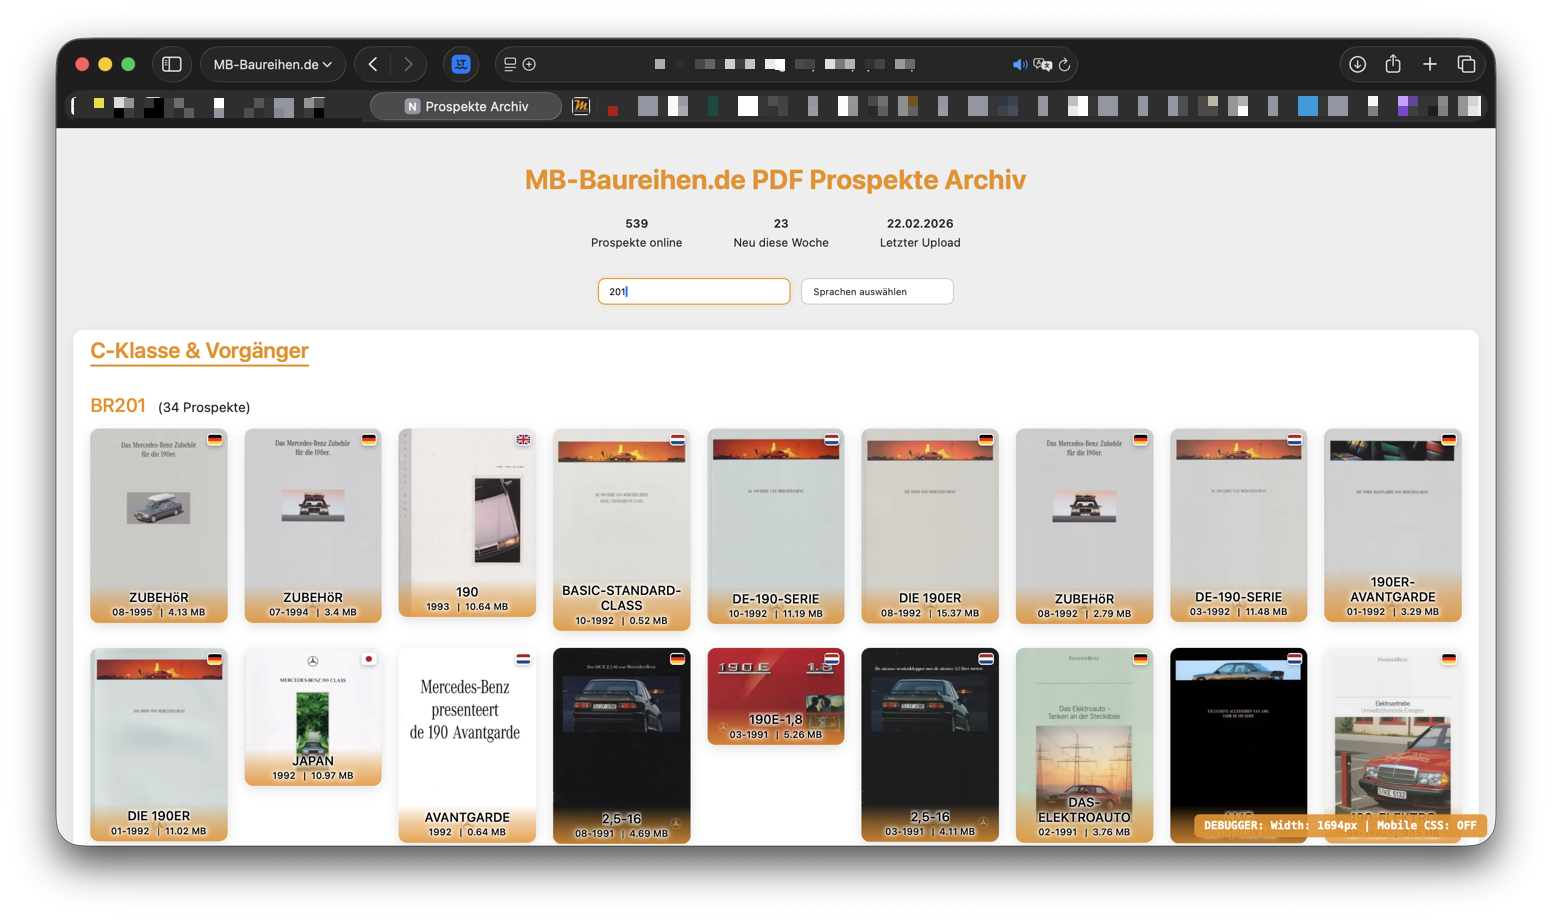Screen dimensions: 1552x920
Task: Open the Basic-Standard-Class brochure
Action: 621,528
